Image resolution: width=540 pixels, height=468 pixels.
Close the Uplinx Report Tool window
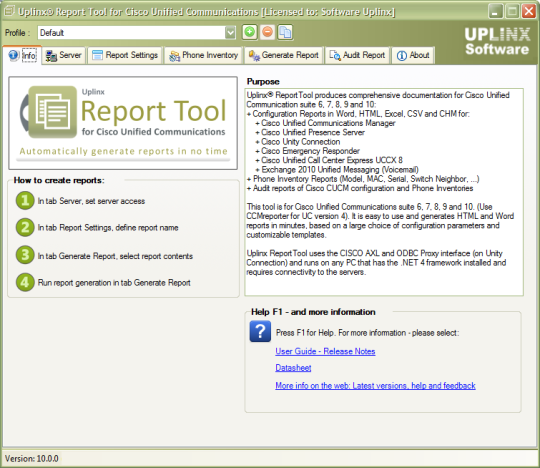(529, 11)
